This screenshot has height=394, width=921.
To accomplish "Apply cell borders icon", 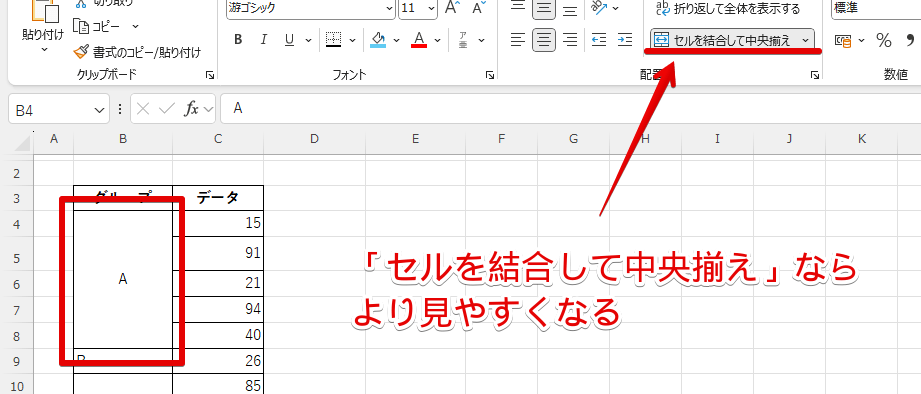I will point(333,40).
